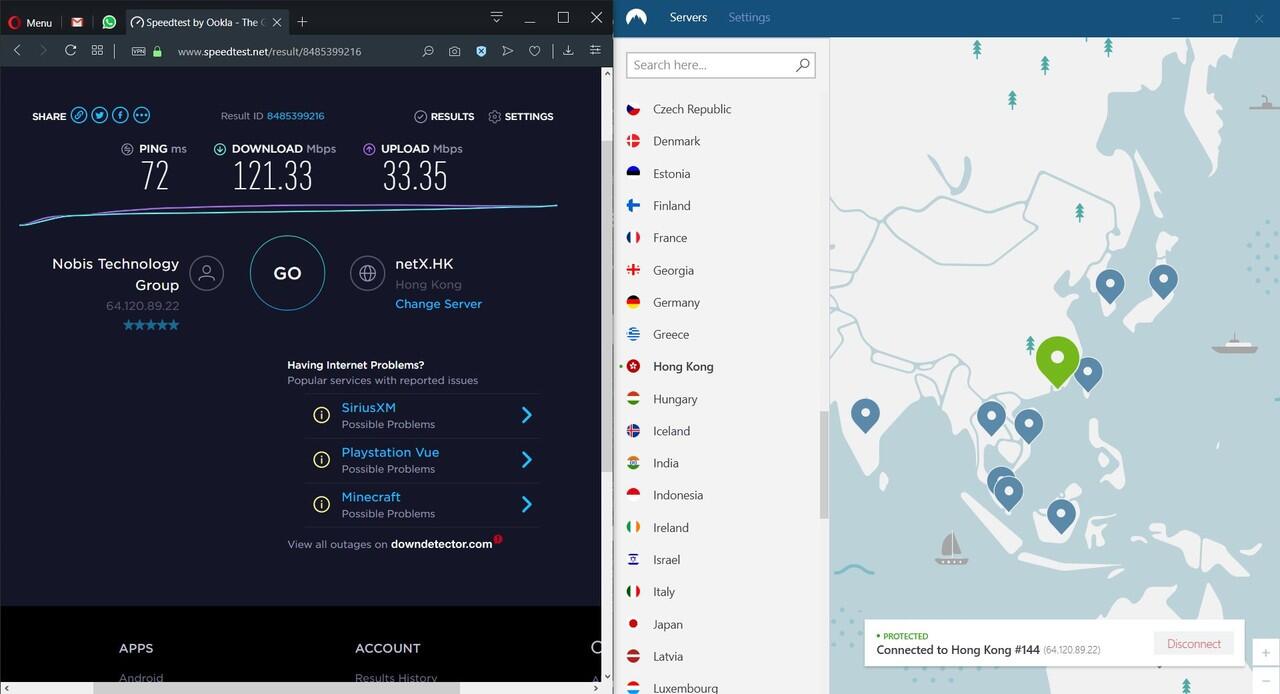Click the Nobis Technology user icon
The width and height of the screenshot is (1280, 694).
[x=207, y=273]
